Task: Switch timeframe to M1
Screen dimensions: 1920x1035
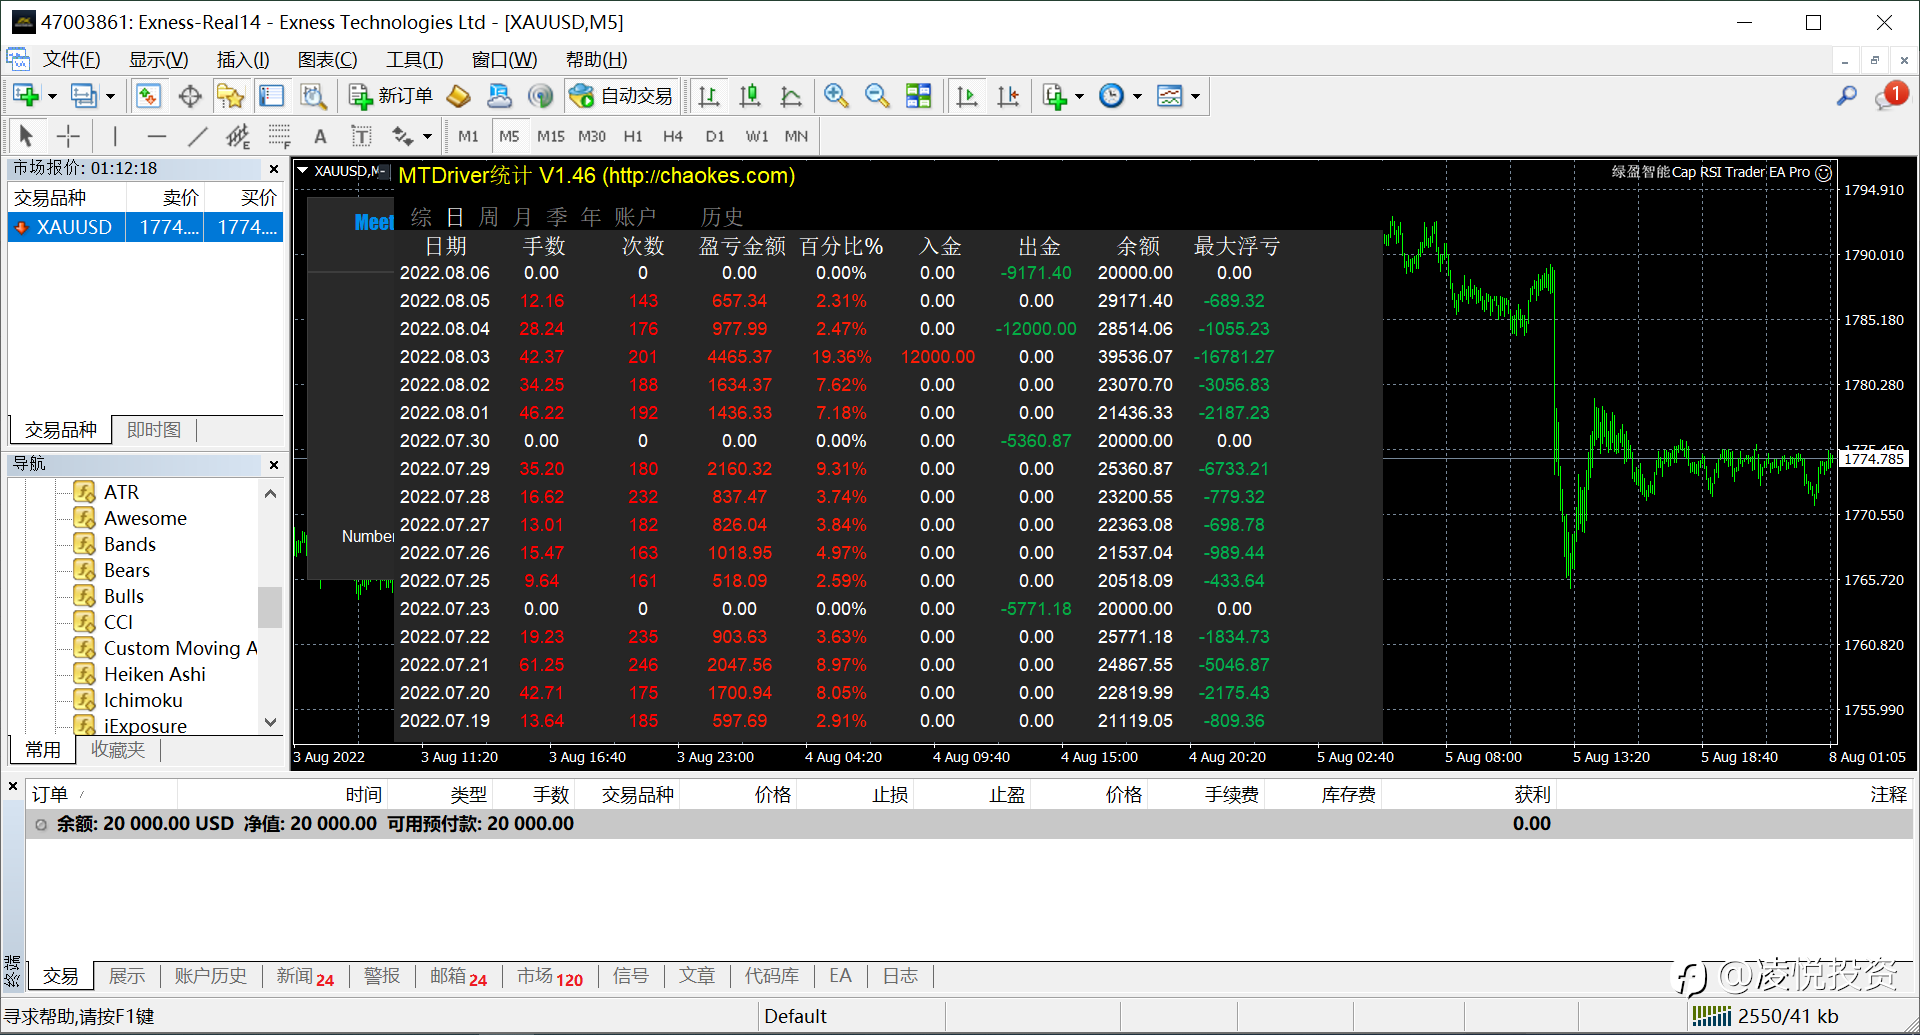Action: pos(468,136)
